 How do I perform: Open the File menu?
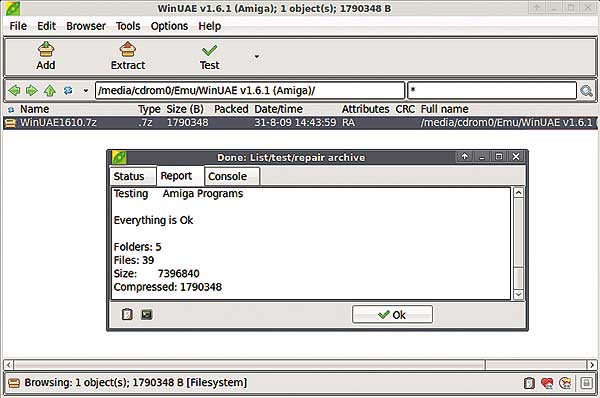(x=18, y=26)
